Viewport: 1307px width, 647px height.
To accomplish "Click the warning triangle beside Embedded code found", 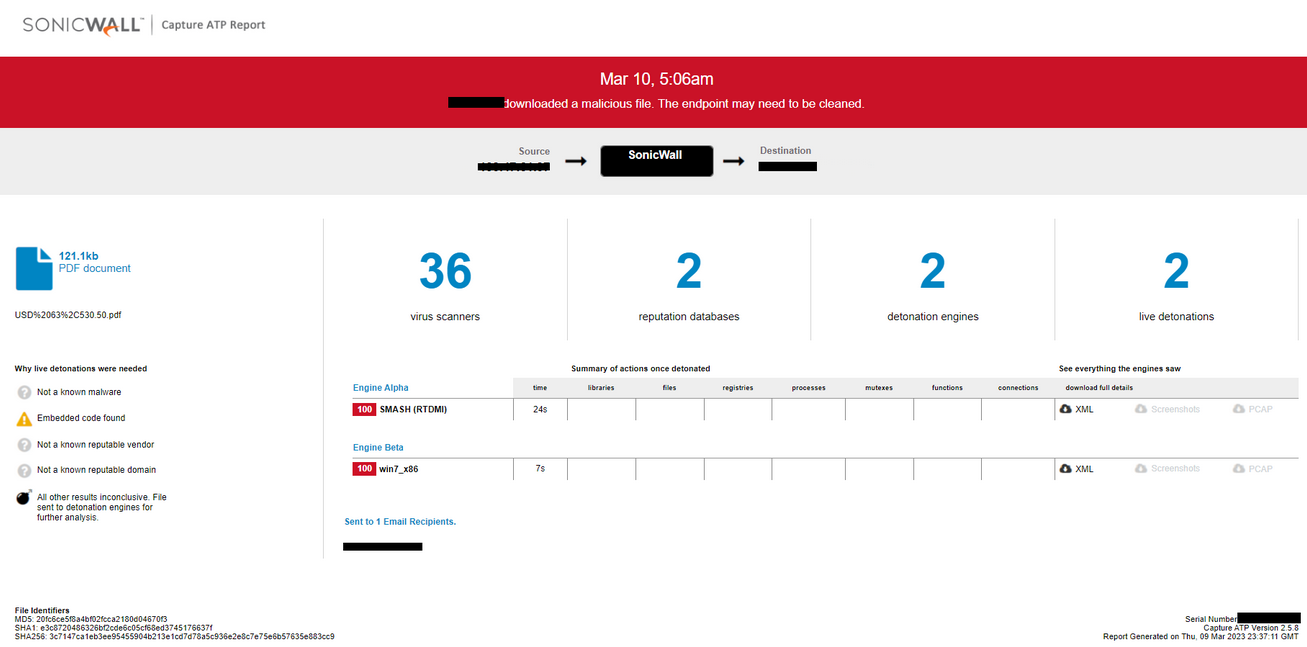I will (x=24, y=419).
